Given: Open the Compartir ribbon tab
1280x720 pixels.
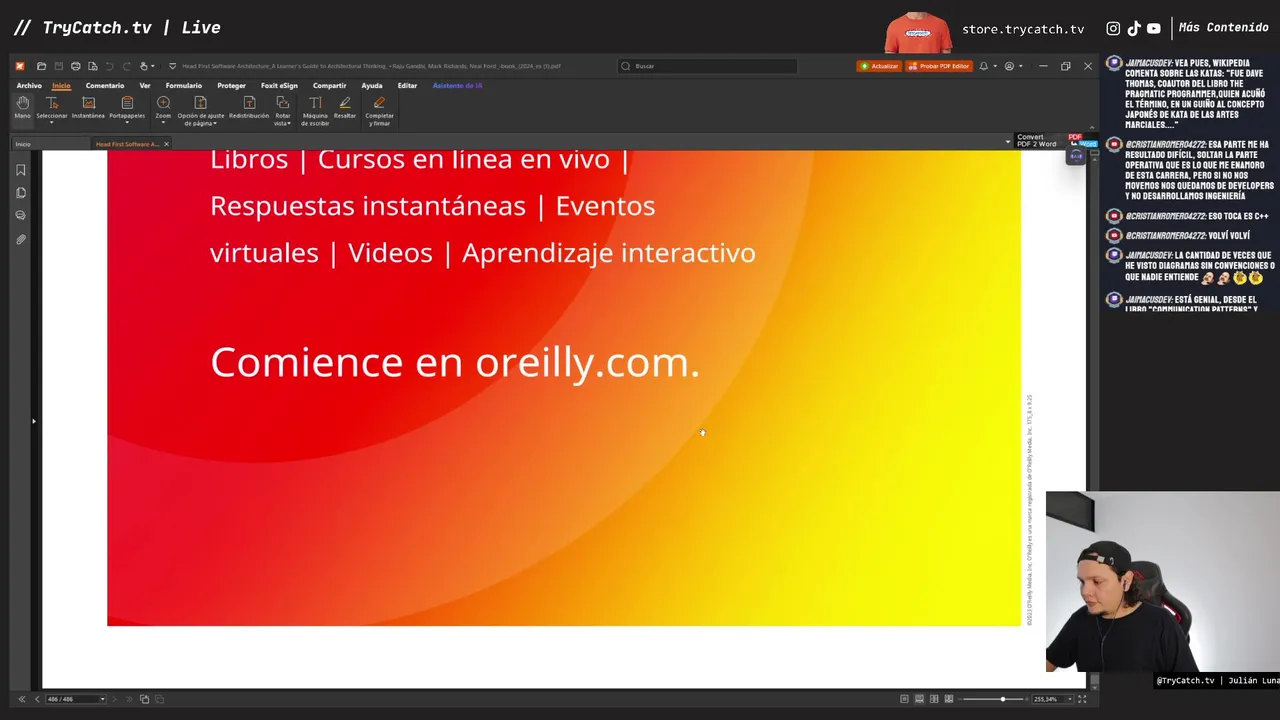Looking at the screenshot, I should (x=329, y=86).
